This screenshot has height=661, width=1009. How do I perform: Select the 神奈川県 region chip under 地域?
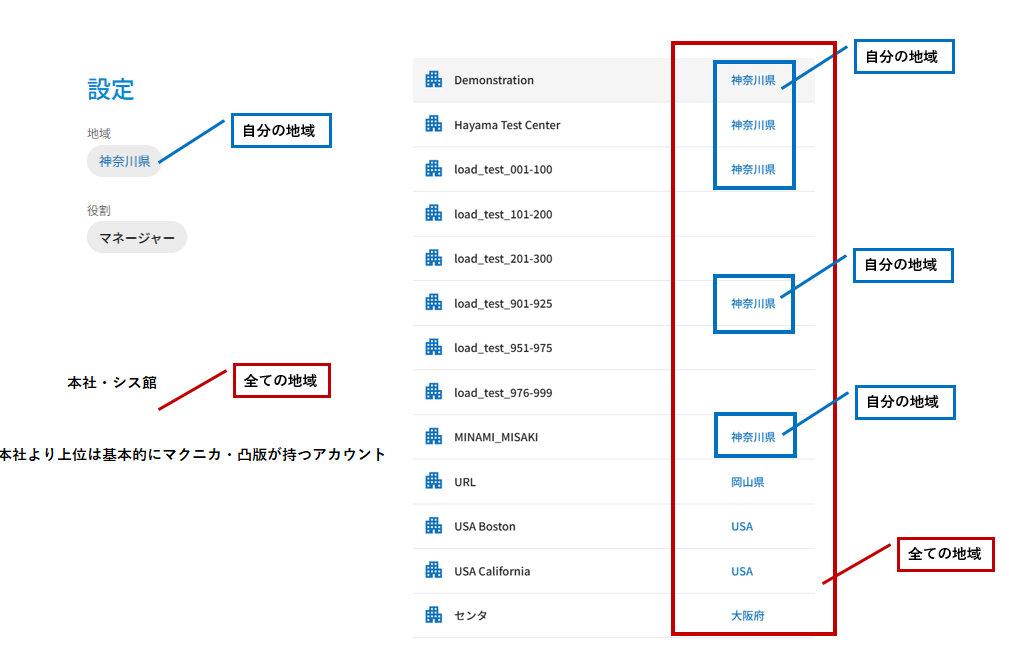click(x=124, y=161)
